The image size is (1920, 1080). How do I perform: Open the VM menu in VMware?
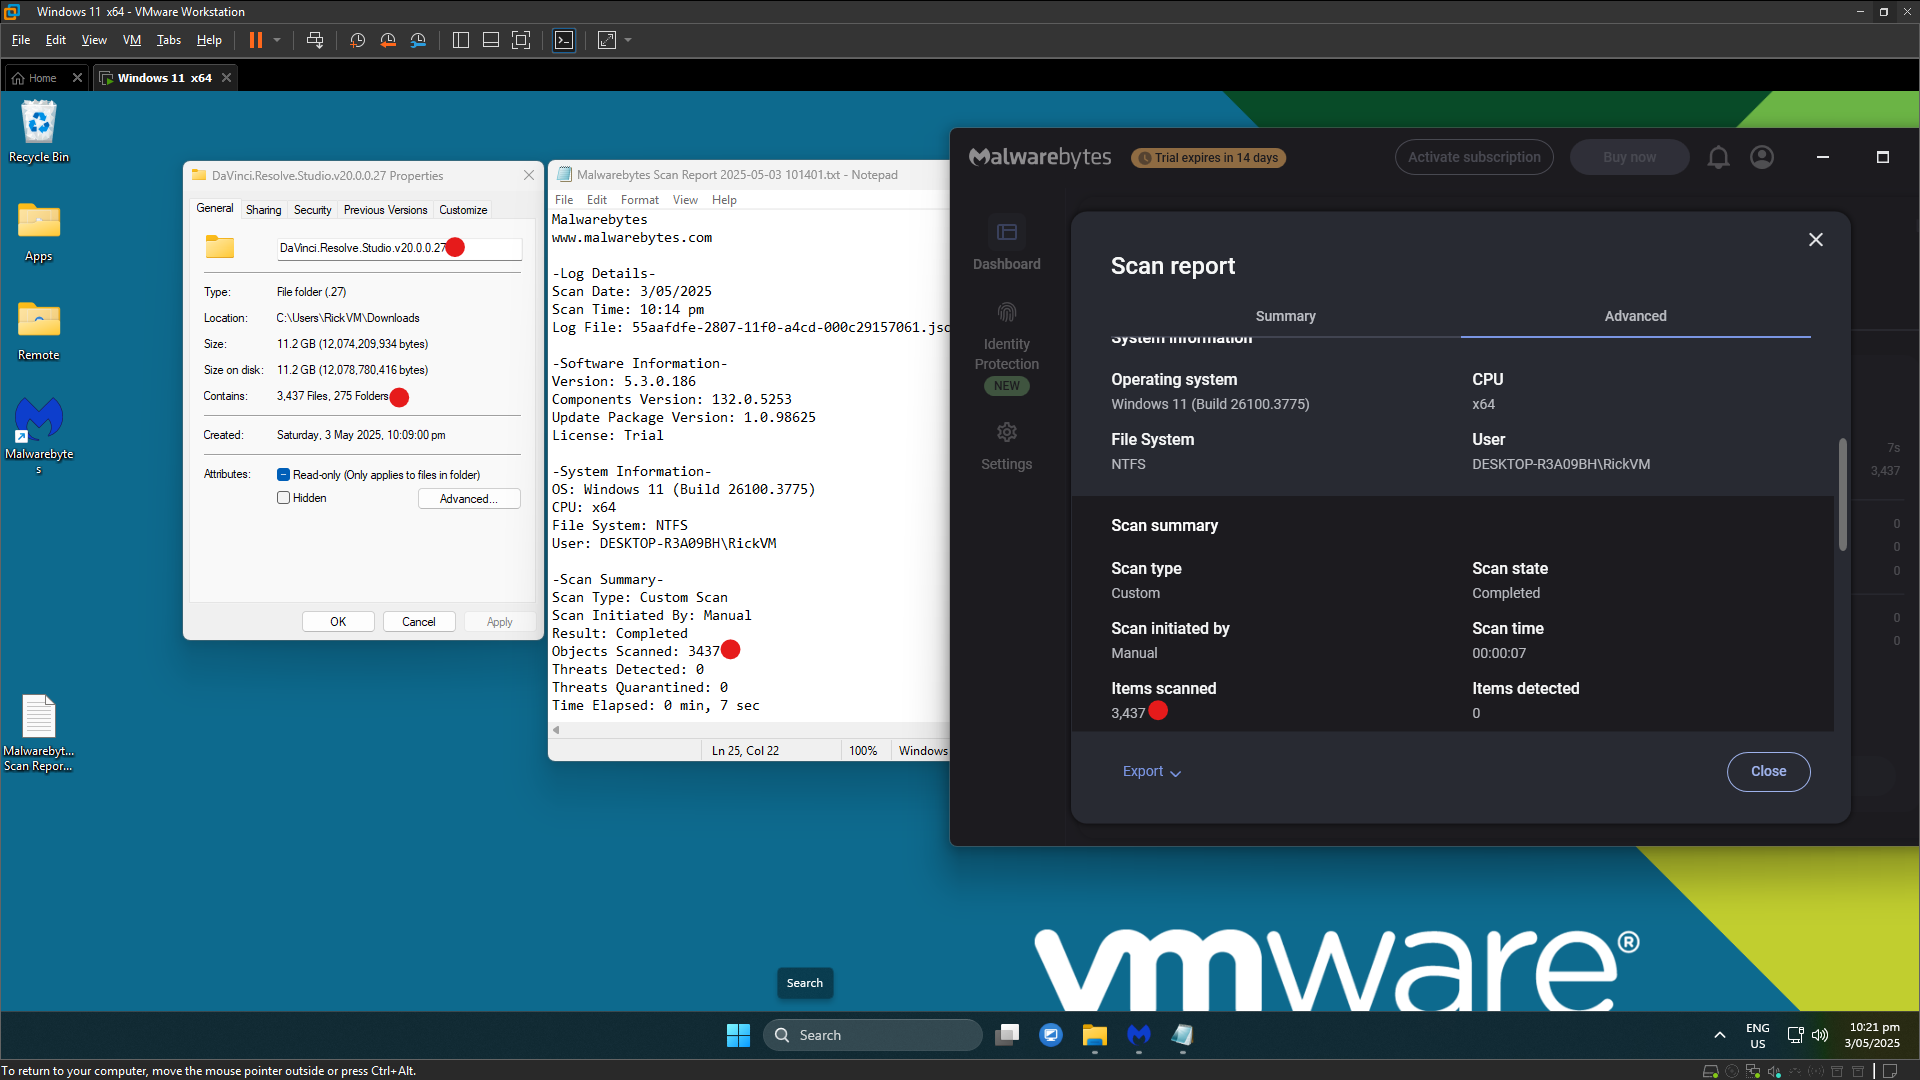(132, 40)
